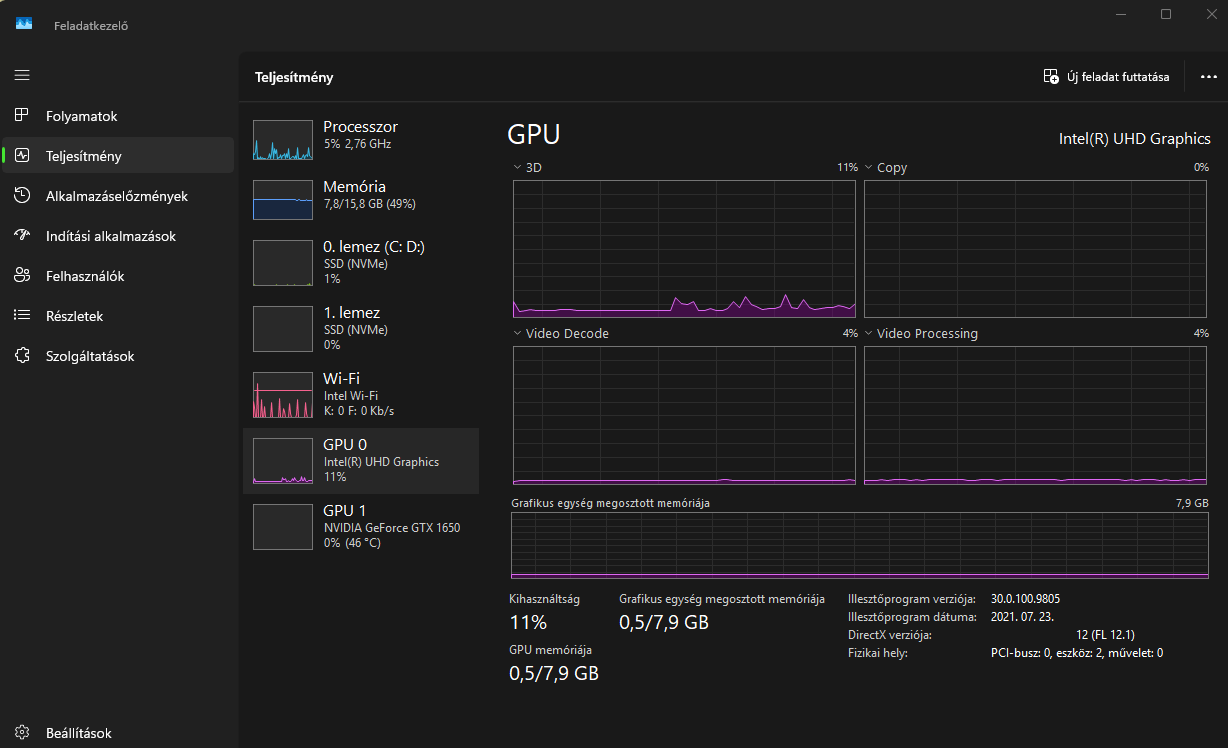Expand the 3D graph engine dropdown
Screen dimensions: 1228x748
point(517,167)
